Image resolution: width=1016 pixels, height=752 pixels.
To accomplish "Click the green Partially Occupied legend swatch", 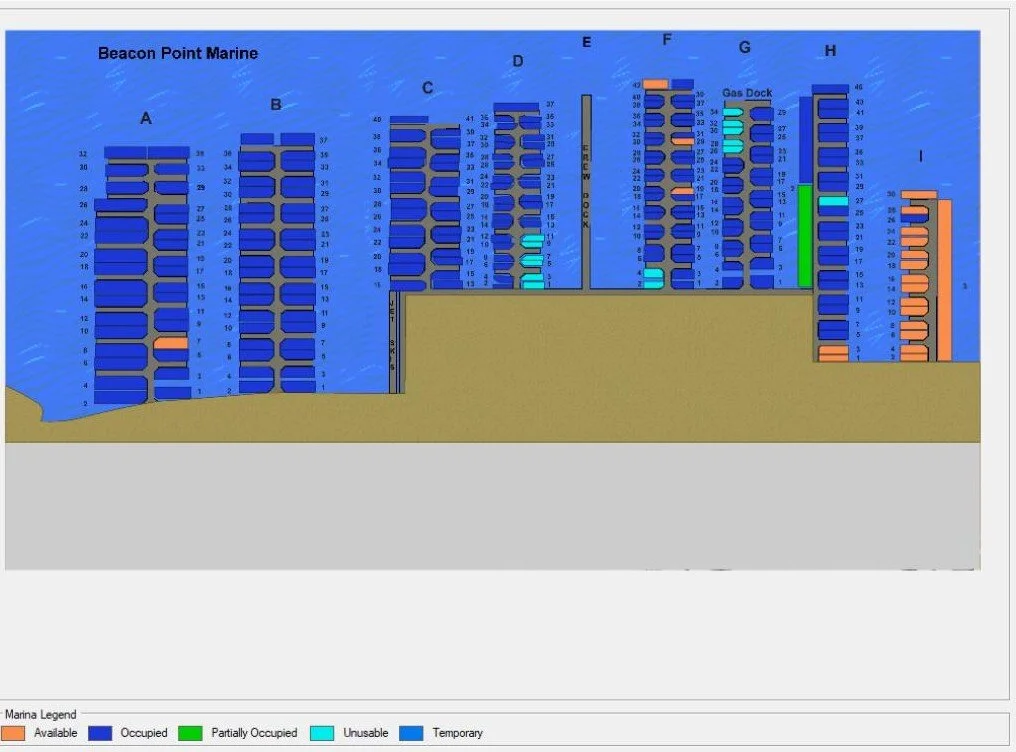I will point(190,733).
